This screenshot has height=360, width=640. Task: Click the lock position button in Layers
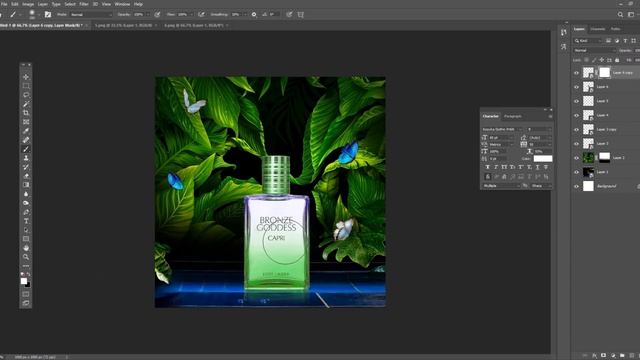click(x=601, y=60)
